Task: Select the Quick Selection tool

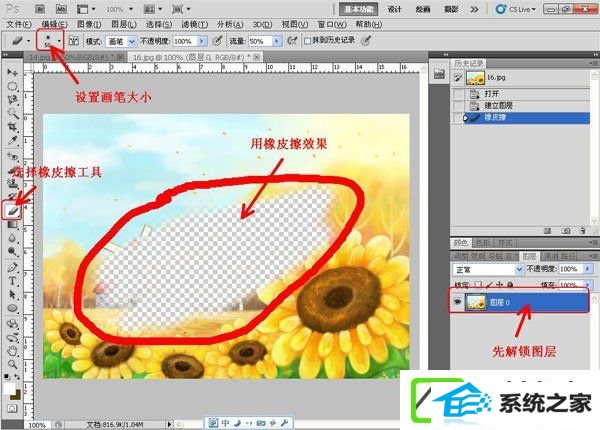Action: click(x=12, y=113)
